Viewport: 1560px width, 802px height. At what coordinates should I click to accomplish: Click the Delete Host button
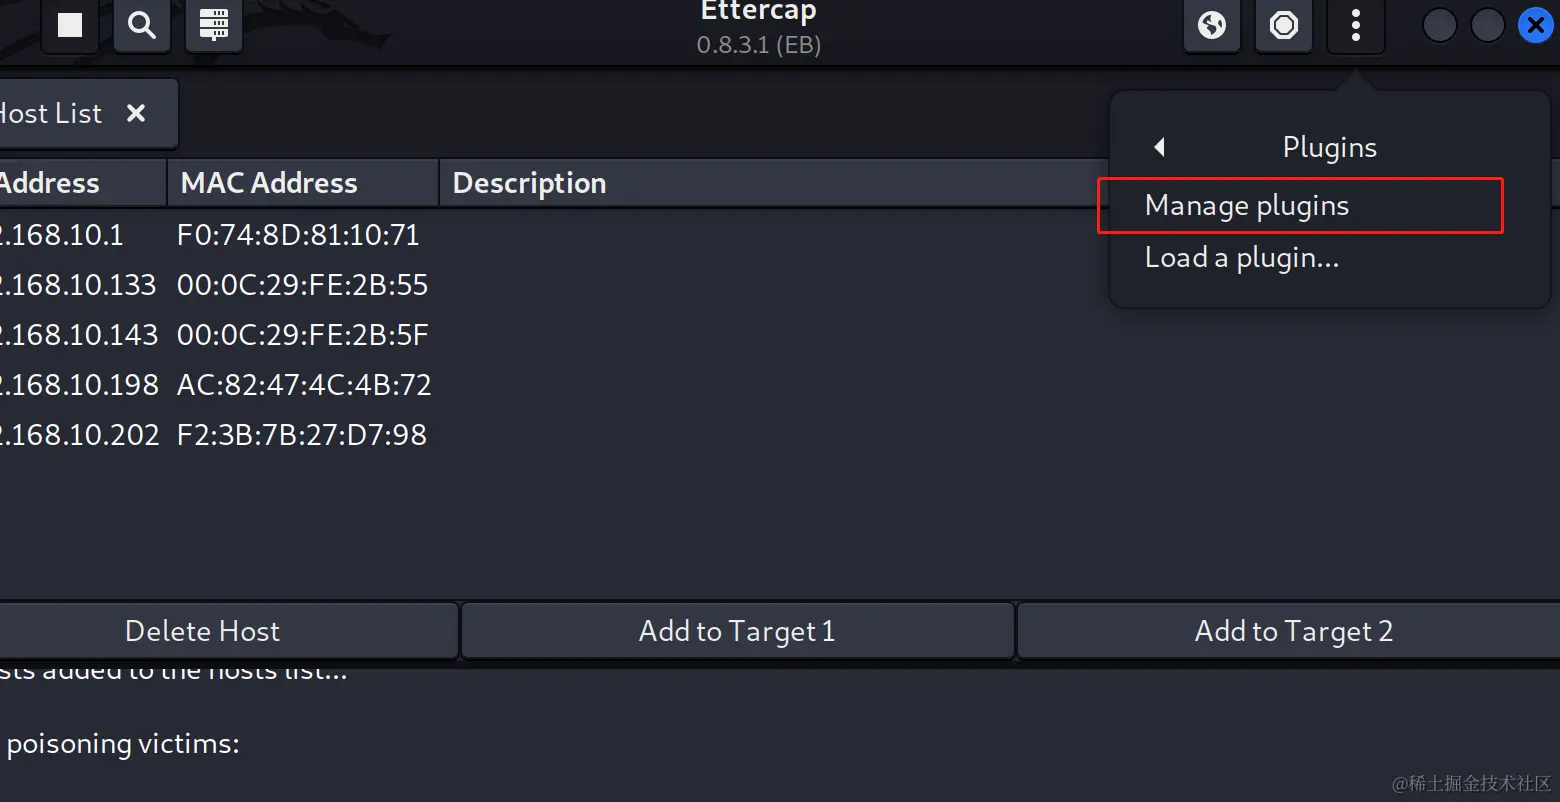(x=203, y=631)
